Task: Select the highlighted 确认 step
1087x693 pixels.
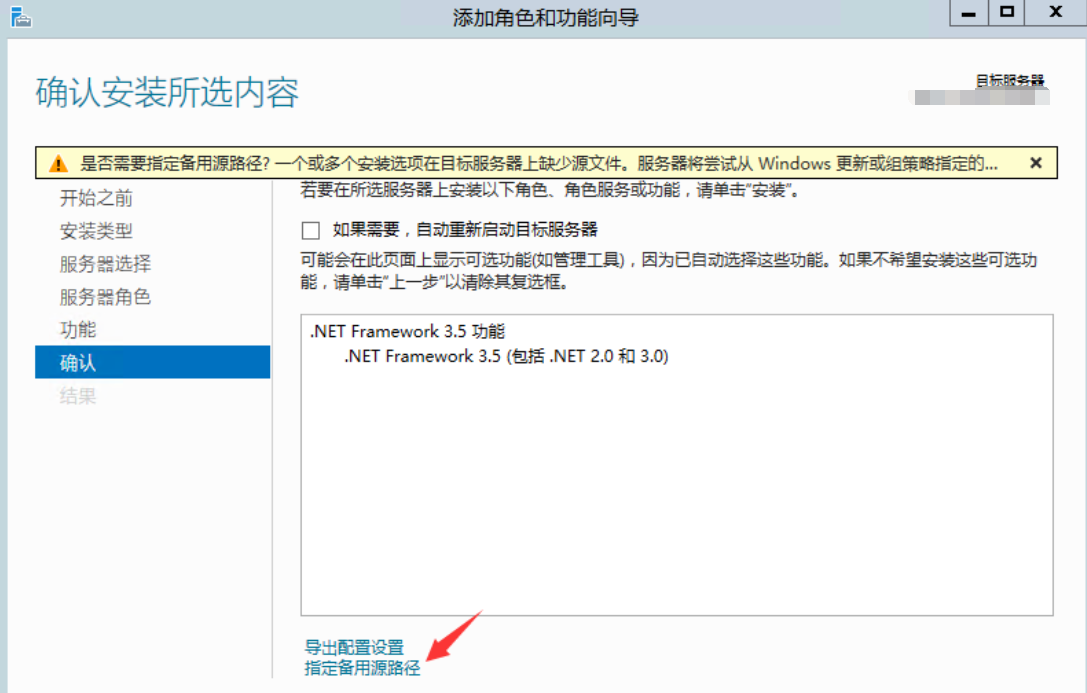Action: (153, 362)
